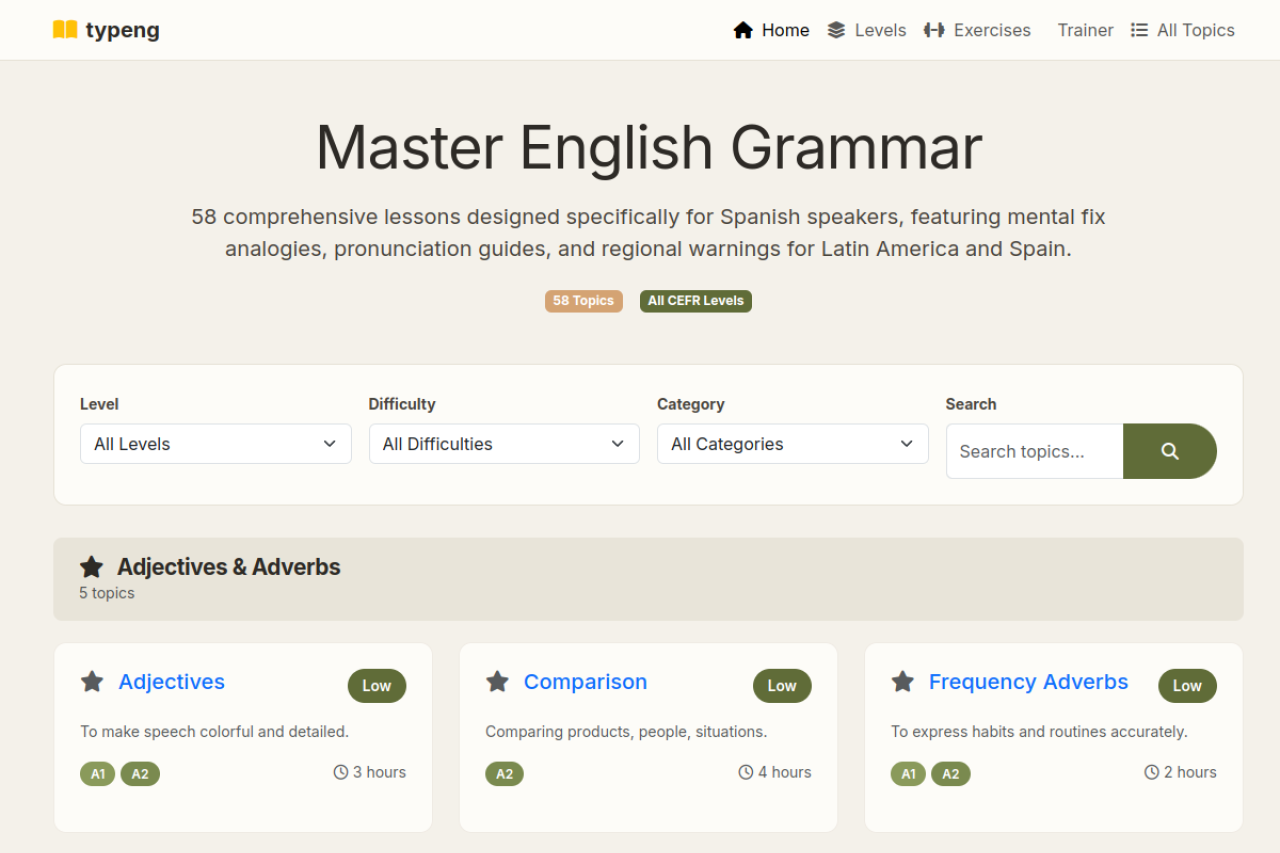The width and height of the screenshot is (1280, 853).
Task: Click the Search filter label
Action: click(971, 404)
